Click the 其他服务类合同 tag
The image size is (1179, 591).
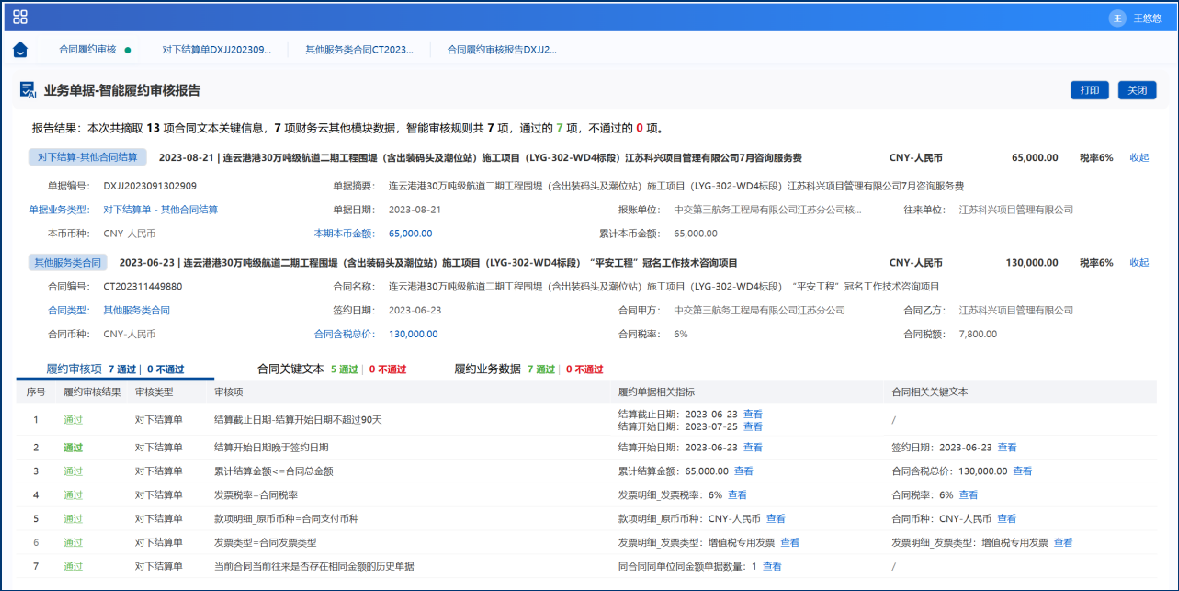pos(68,263)
